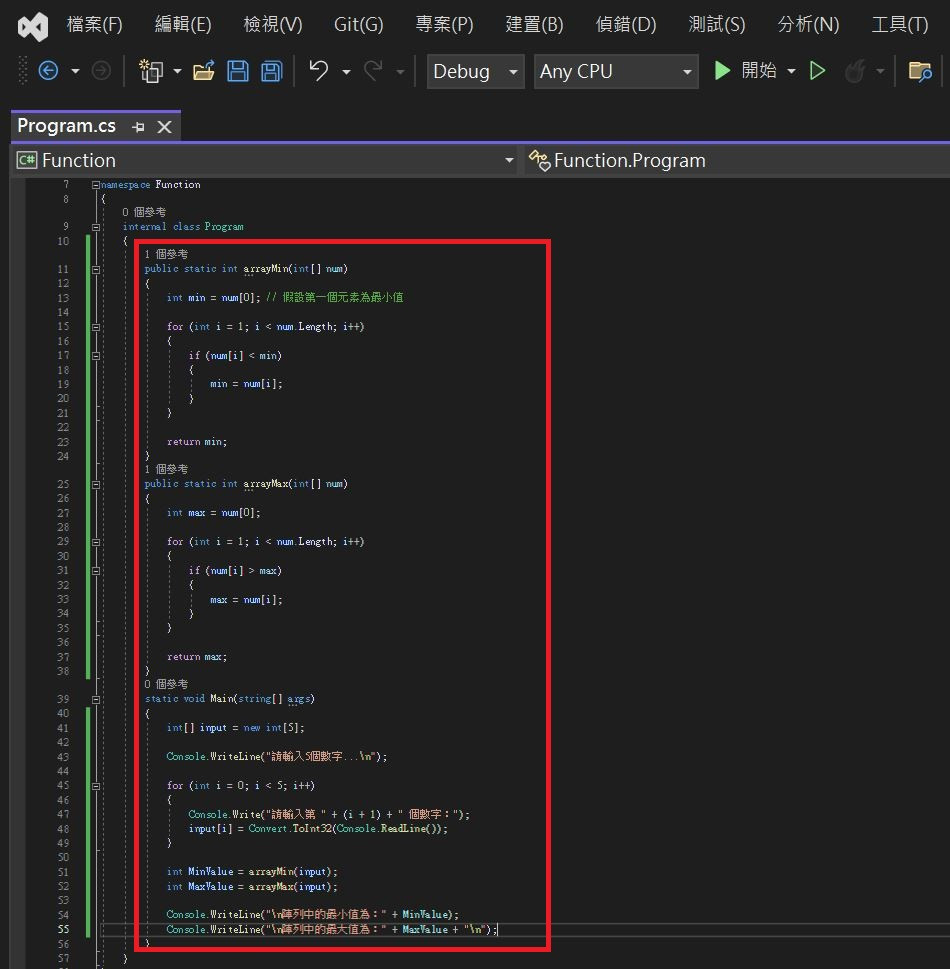Navigate backward with the back arrow
950x969 pixels.
(48, 71)
